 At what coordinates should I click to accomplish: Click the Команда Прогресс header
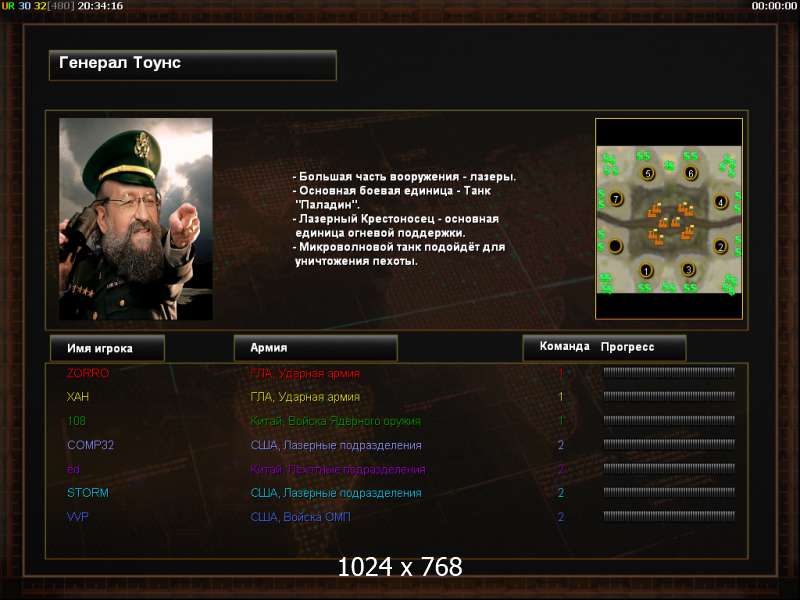point(604,347)
